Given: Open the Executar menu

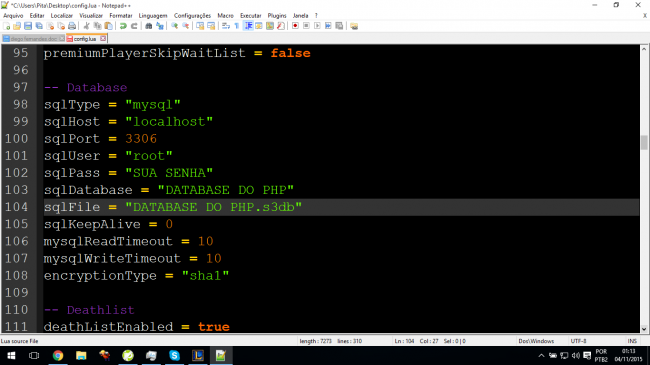Looking at the screenshot, I should click(x=251, y=16).
